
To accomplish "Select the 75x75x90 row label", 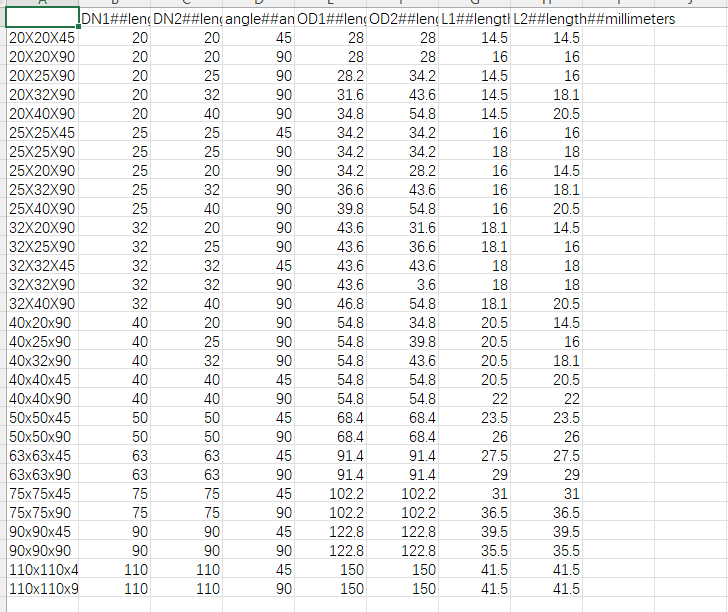I will tap(40, 513).
